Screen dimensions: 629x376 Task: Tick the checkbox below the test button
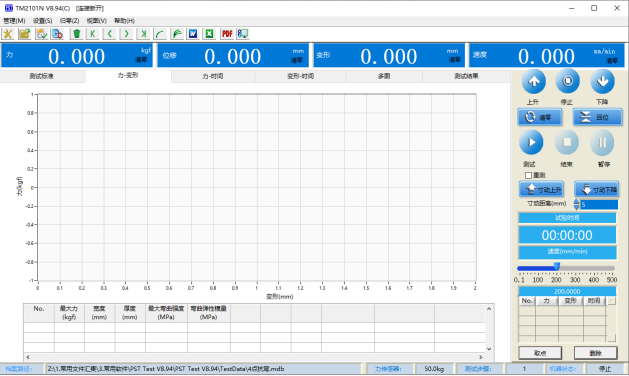pyautogui.click(x=528, y=175)
